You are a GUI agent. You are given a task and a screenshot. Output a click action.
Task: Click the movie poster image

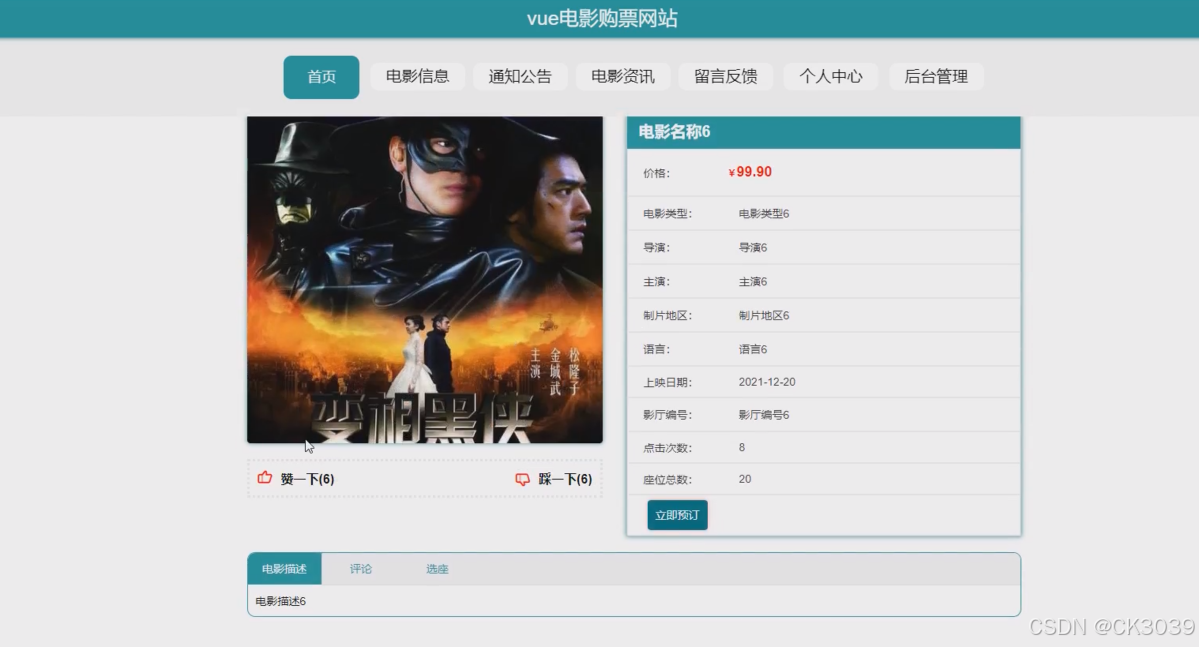pos(424,280)
